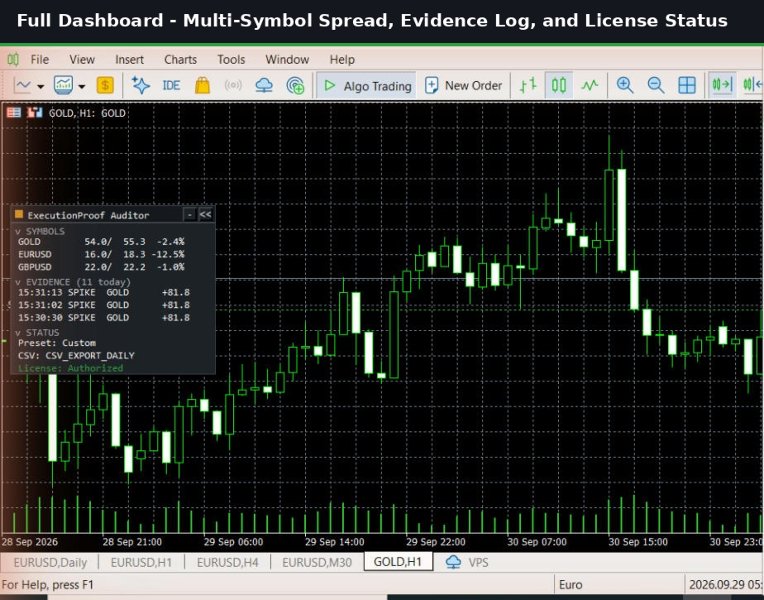
Task: Open the Tools menu
Action: [x=231, y=59]
